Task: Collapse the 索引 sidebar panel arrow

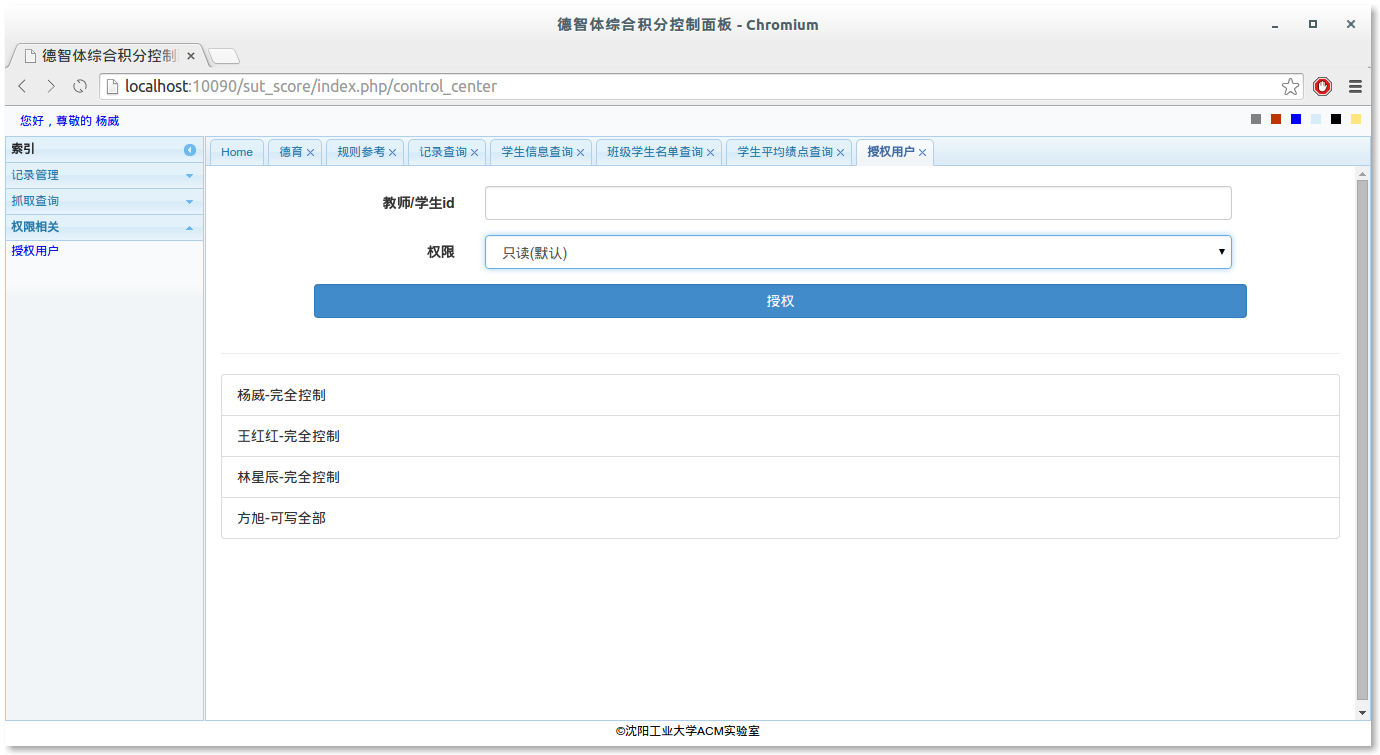Action: click(190, 149)
